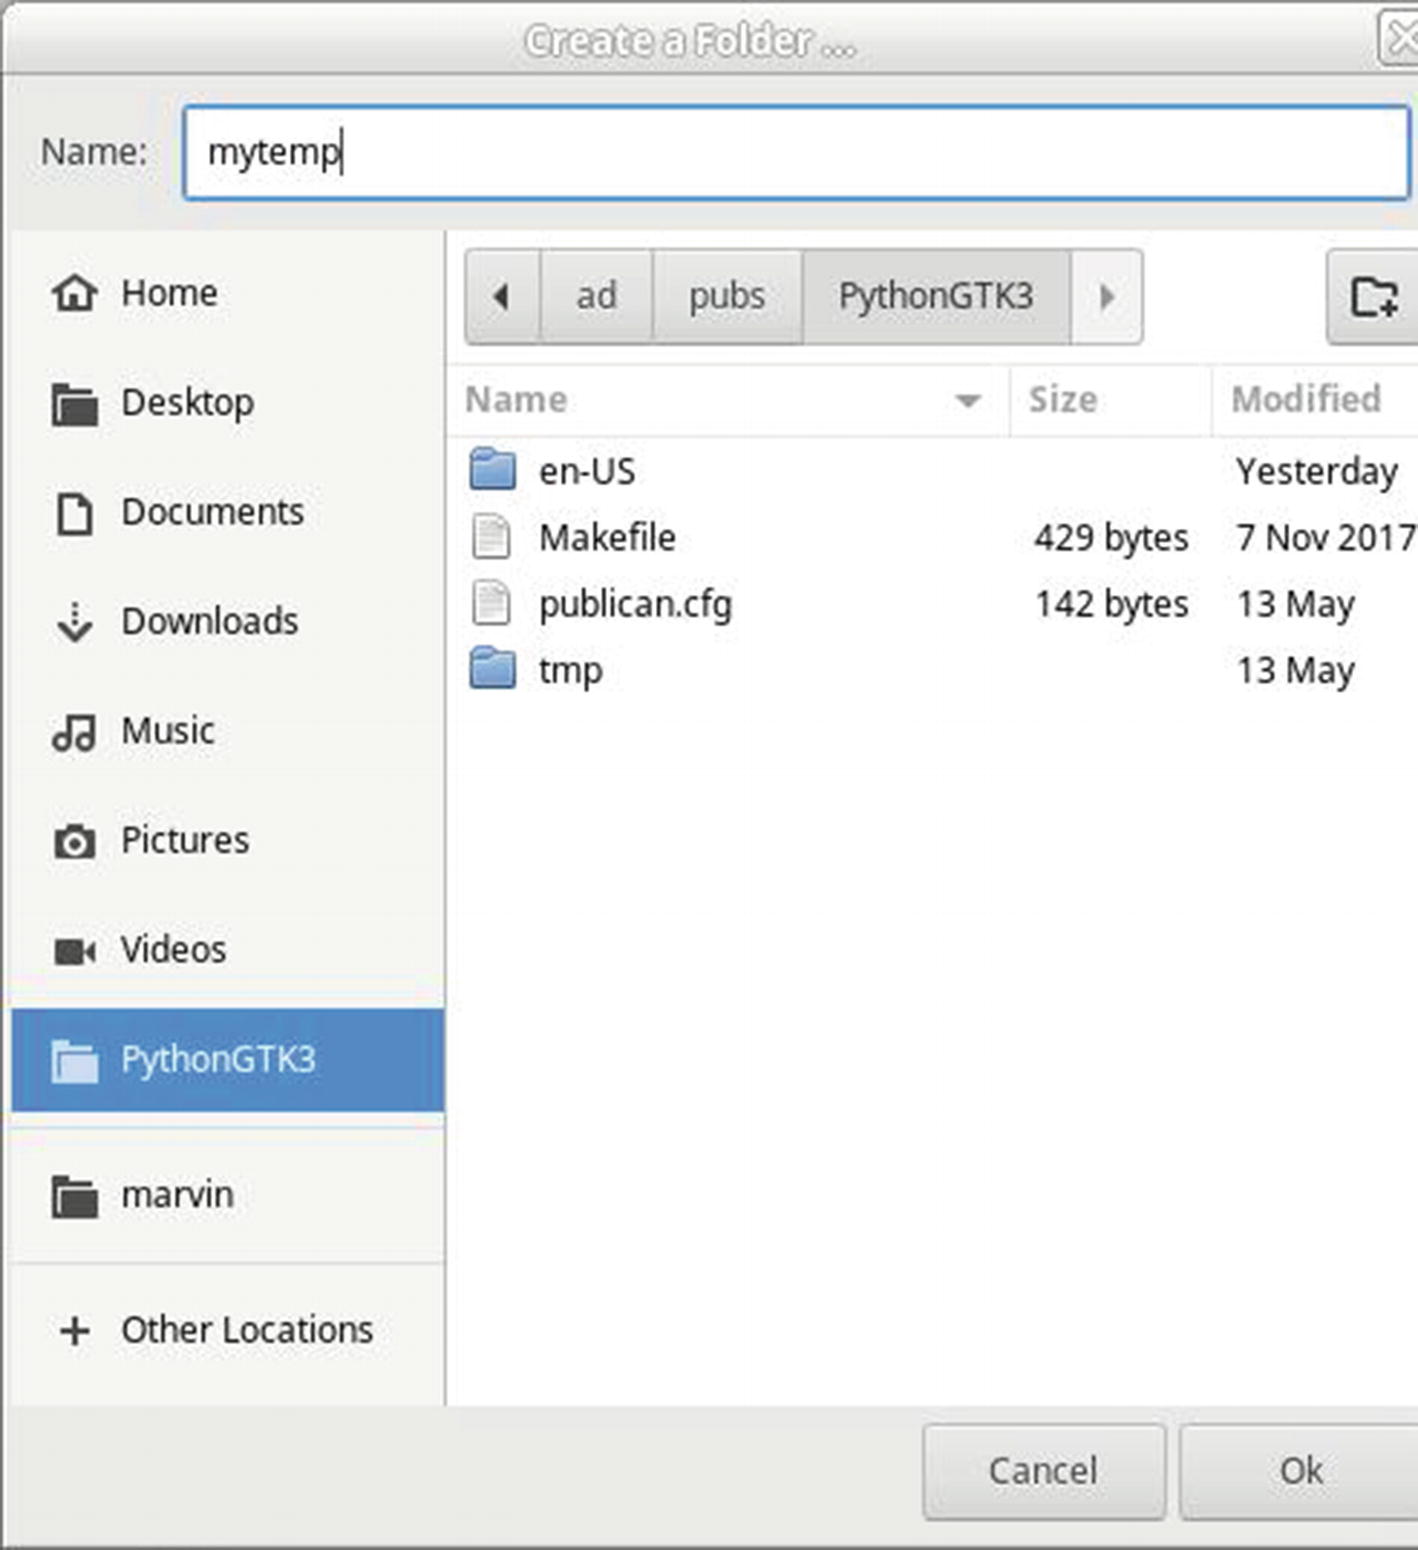Select Downloads in the places sidebar

pyautogui.click(x=208, y=621)
